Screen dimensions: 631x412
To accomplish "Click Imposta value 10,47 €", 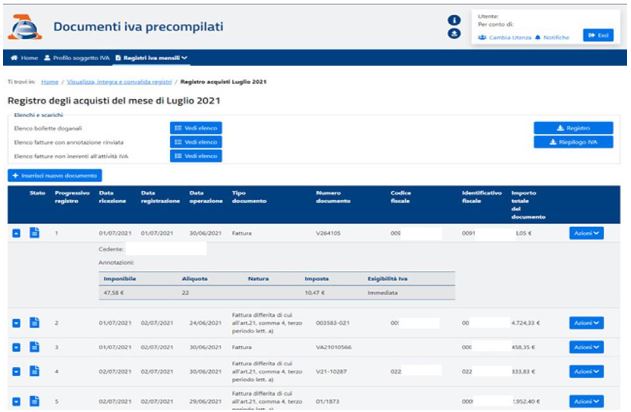I will [x=314, y=293].
